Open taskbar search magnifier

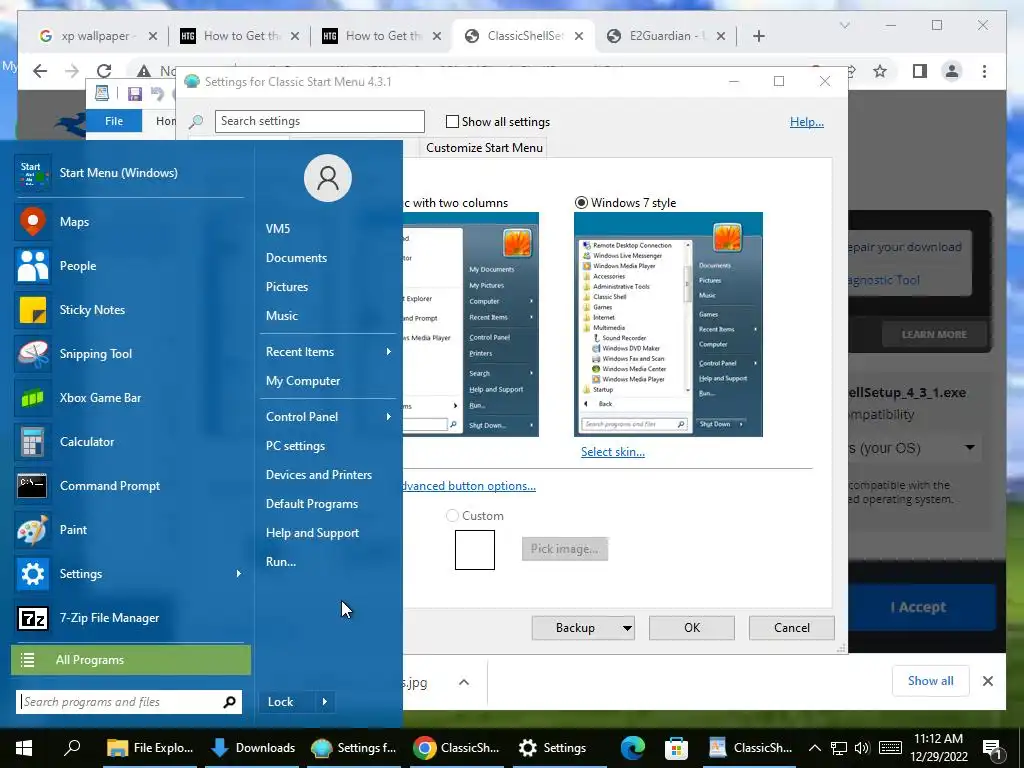click(72, 748)
